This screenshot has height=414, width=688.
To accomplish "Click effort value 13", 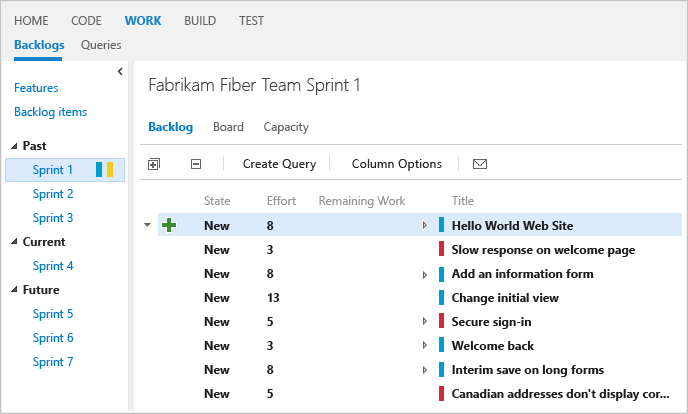I will tap(273, 298).
